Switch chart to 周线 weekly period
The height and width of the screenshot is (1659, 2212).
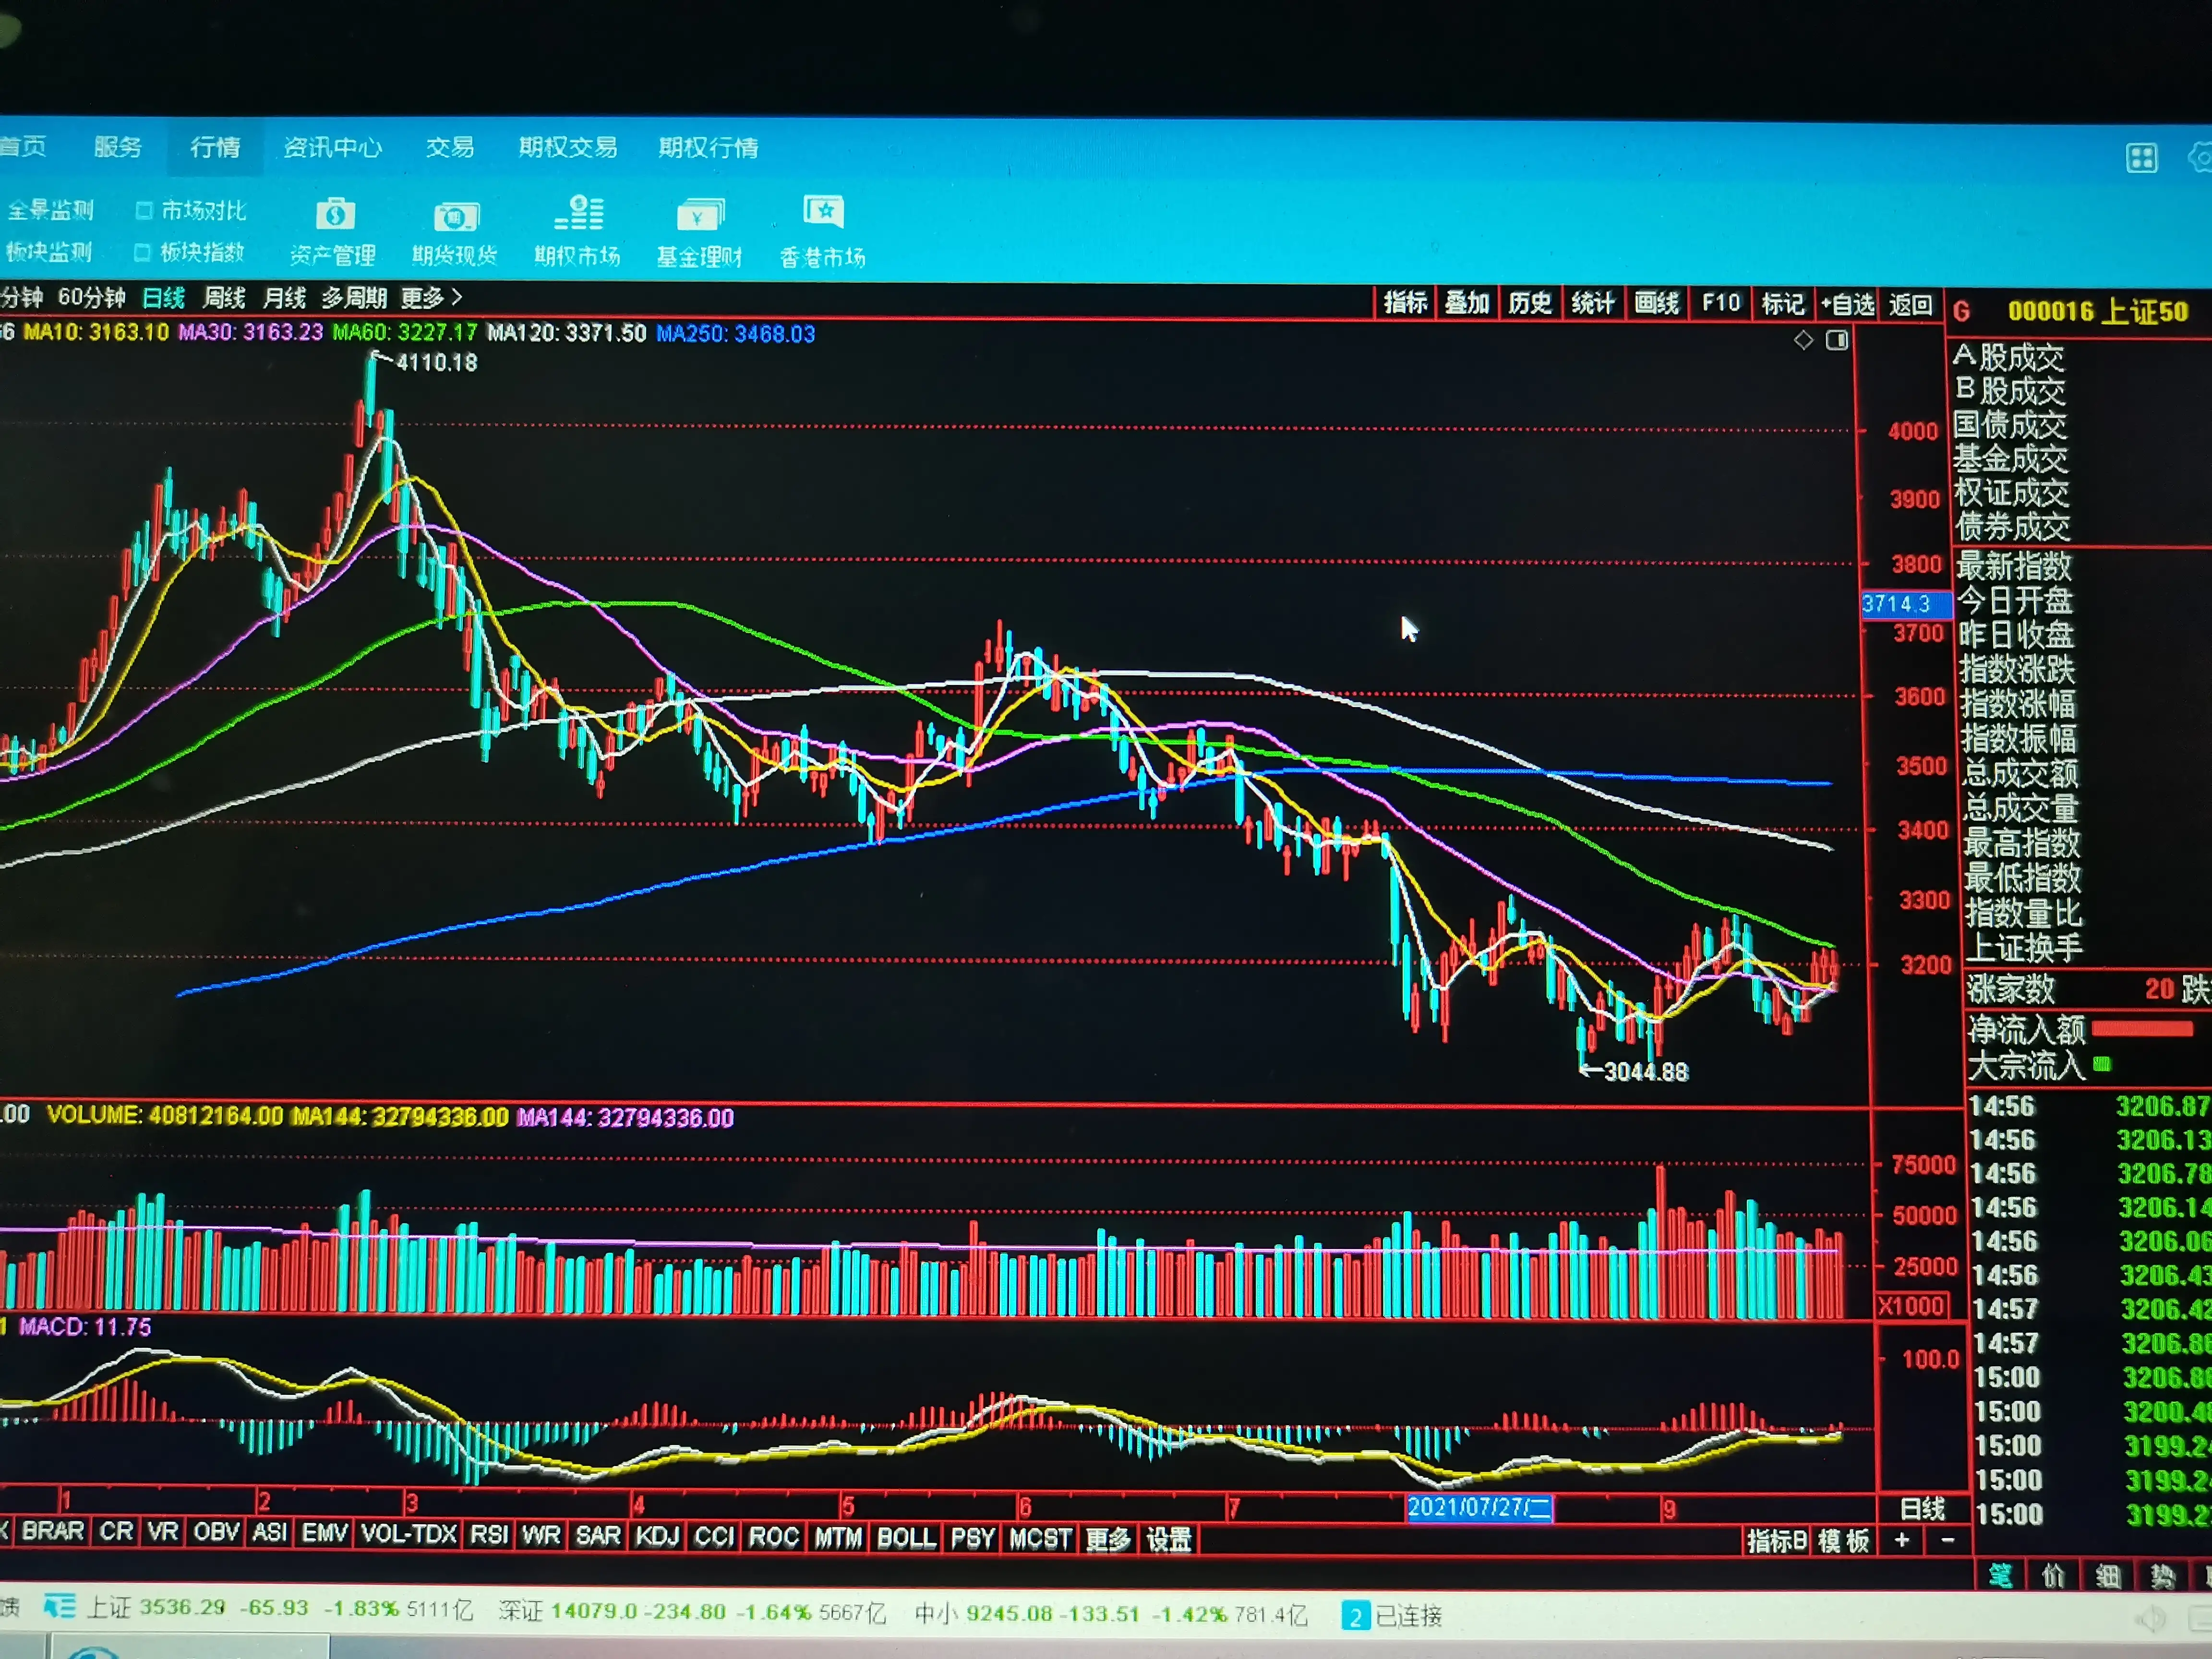coord(224,298)
